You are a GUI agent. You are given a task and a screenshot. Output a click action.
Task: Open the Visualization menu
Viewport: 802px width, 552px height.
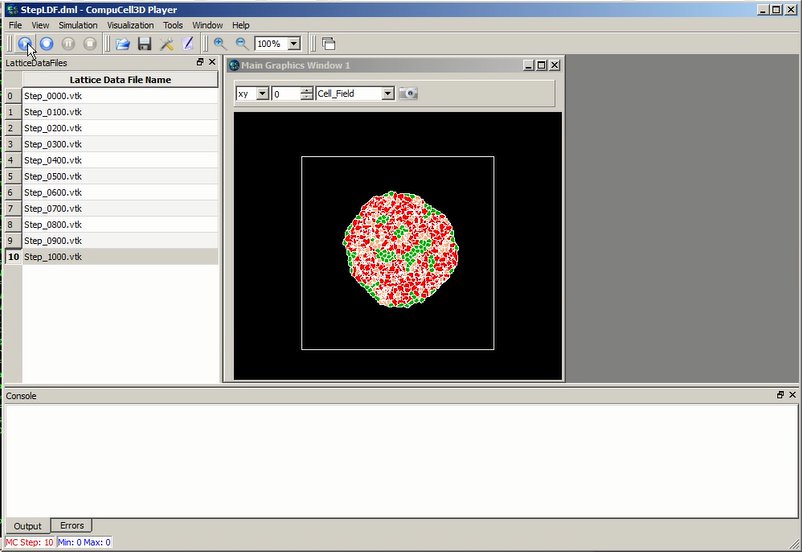coord(130,25)
